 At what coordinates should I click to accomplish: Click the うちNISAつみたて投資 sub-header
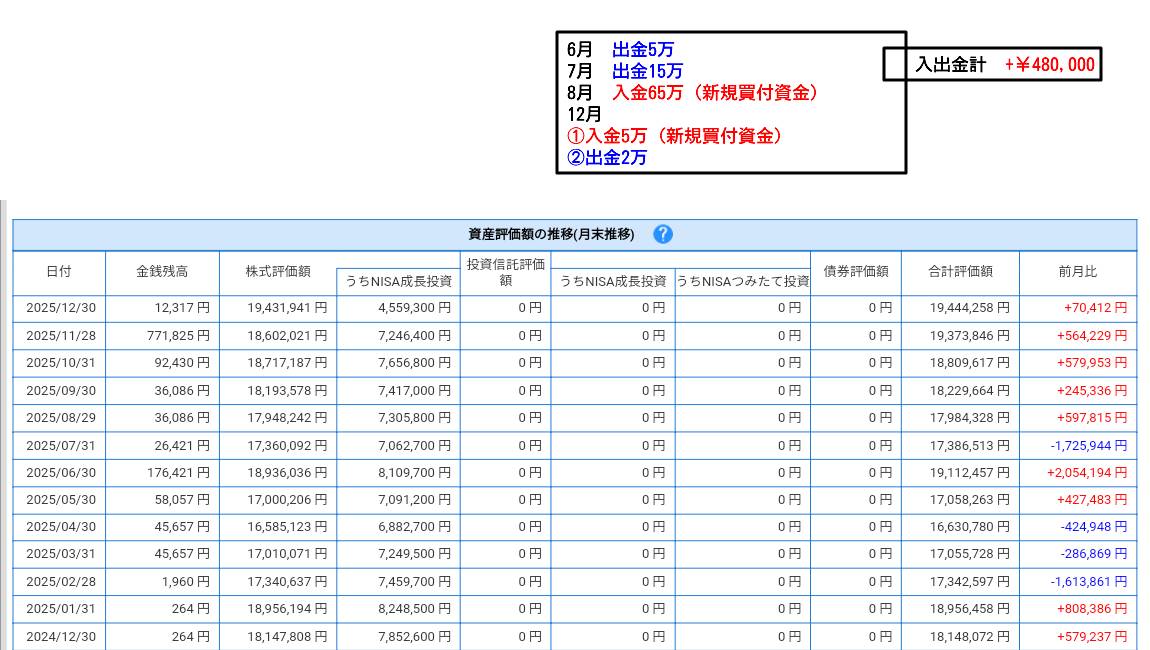pos(742,282)
